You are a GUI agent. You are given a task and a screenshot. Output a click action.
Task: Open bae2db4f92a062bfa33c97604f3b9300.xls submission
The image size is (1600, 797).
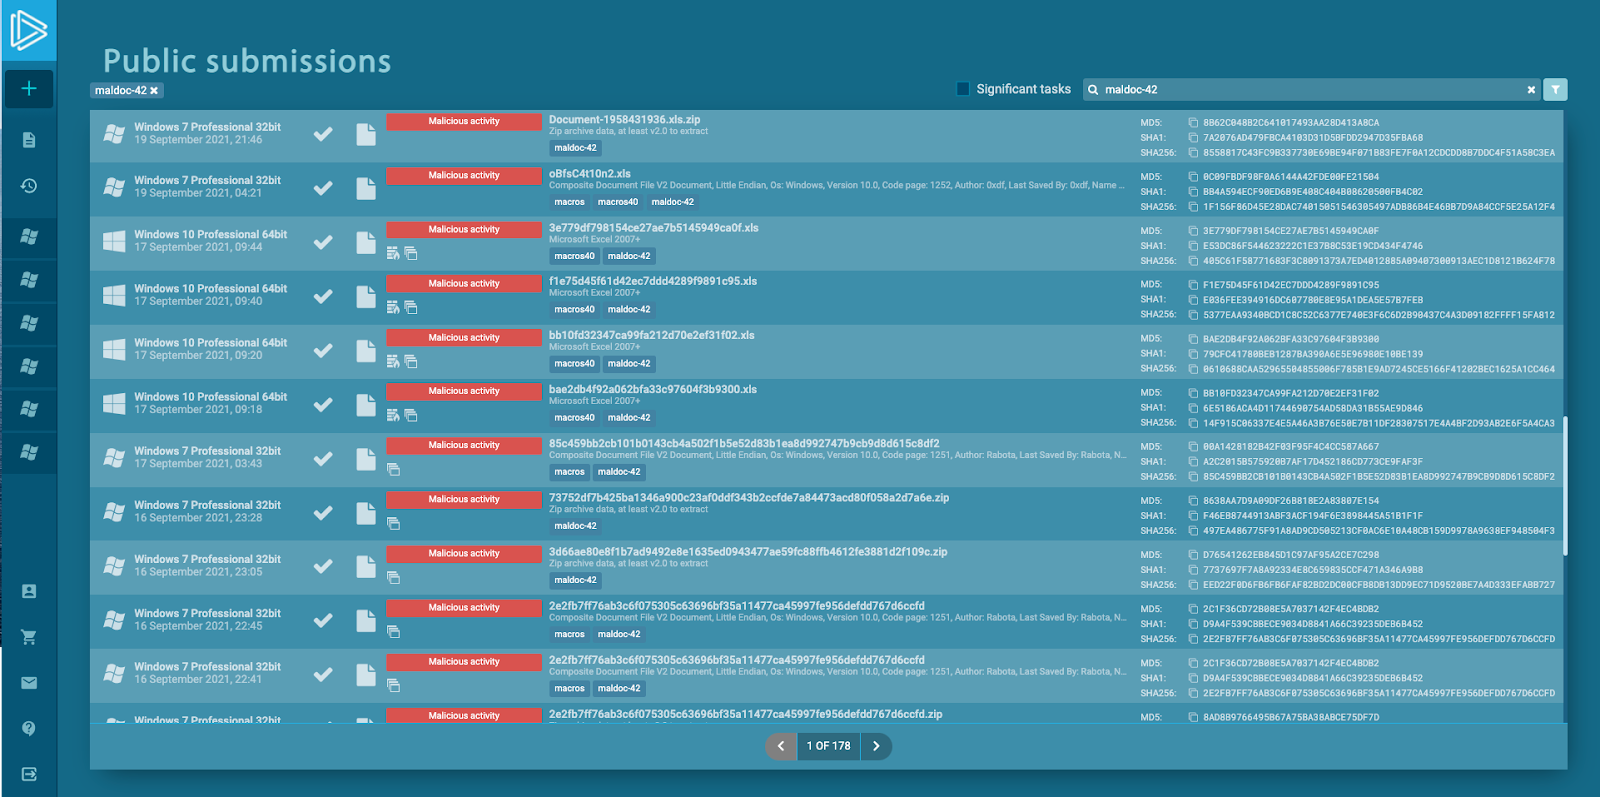[x=653, y=390]
